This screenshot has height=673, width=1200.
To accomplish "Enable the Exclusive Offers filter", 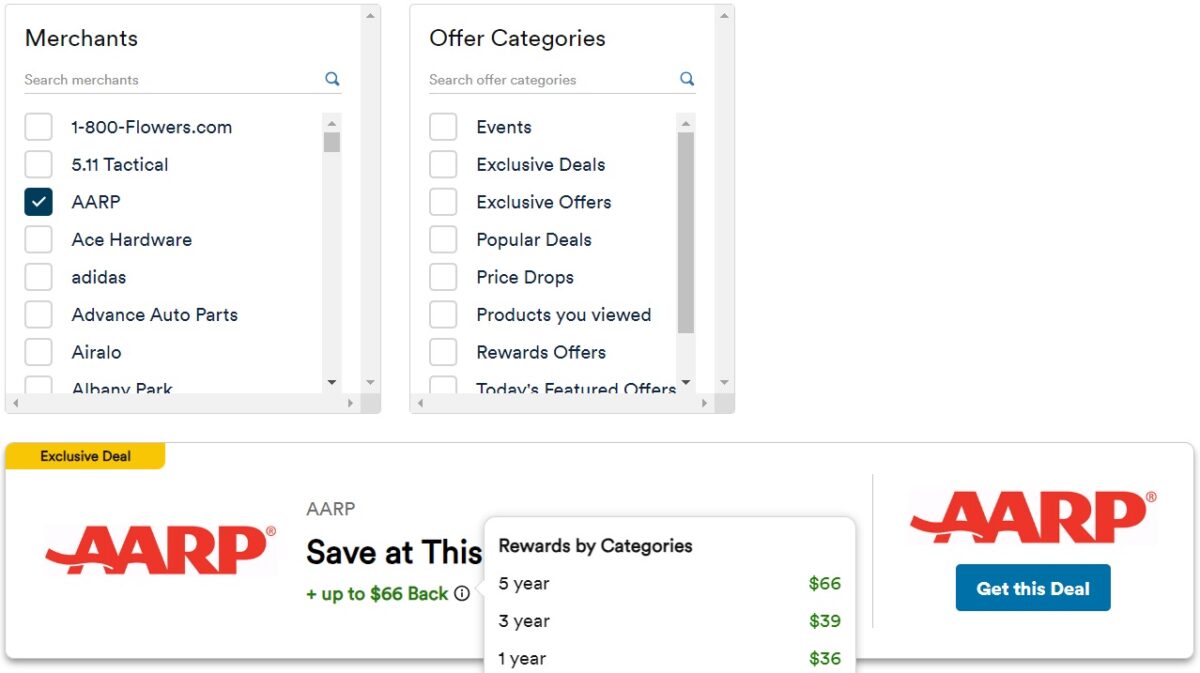I will tap(443, 201).
